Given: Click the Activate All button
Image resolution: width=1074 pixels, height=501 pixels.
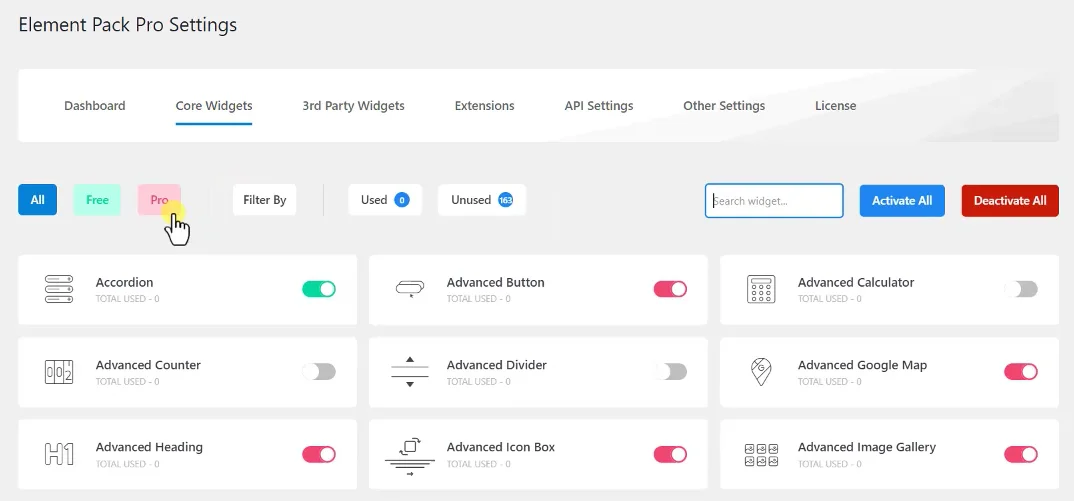Looking at the screenshot, I should (902, 201).
